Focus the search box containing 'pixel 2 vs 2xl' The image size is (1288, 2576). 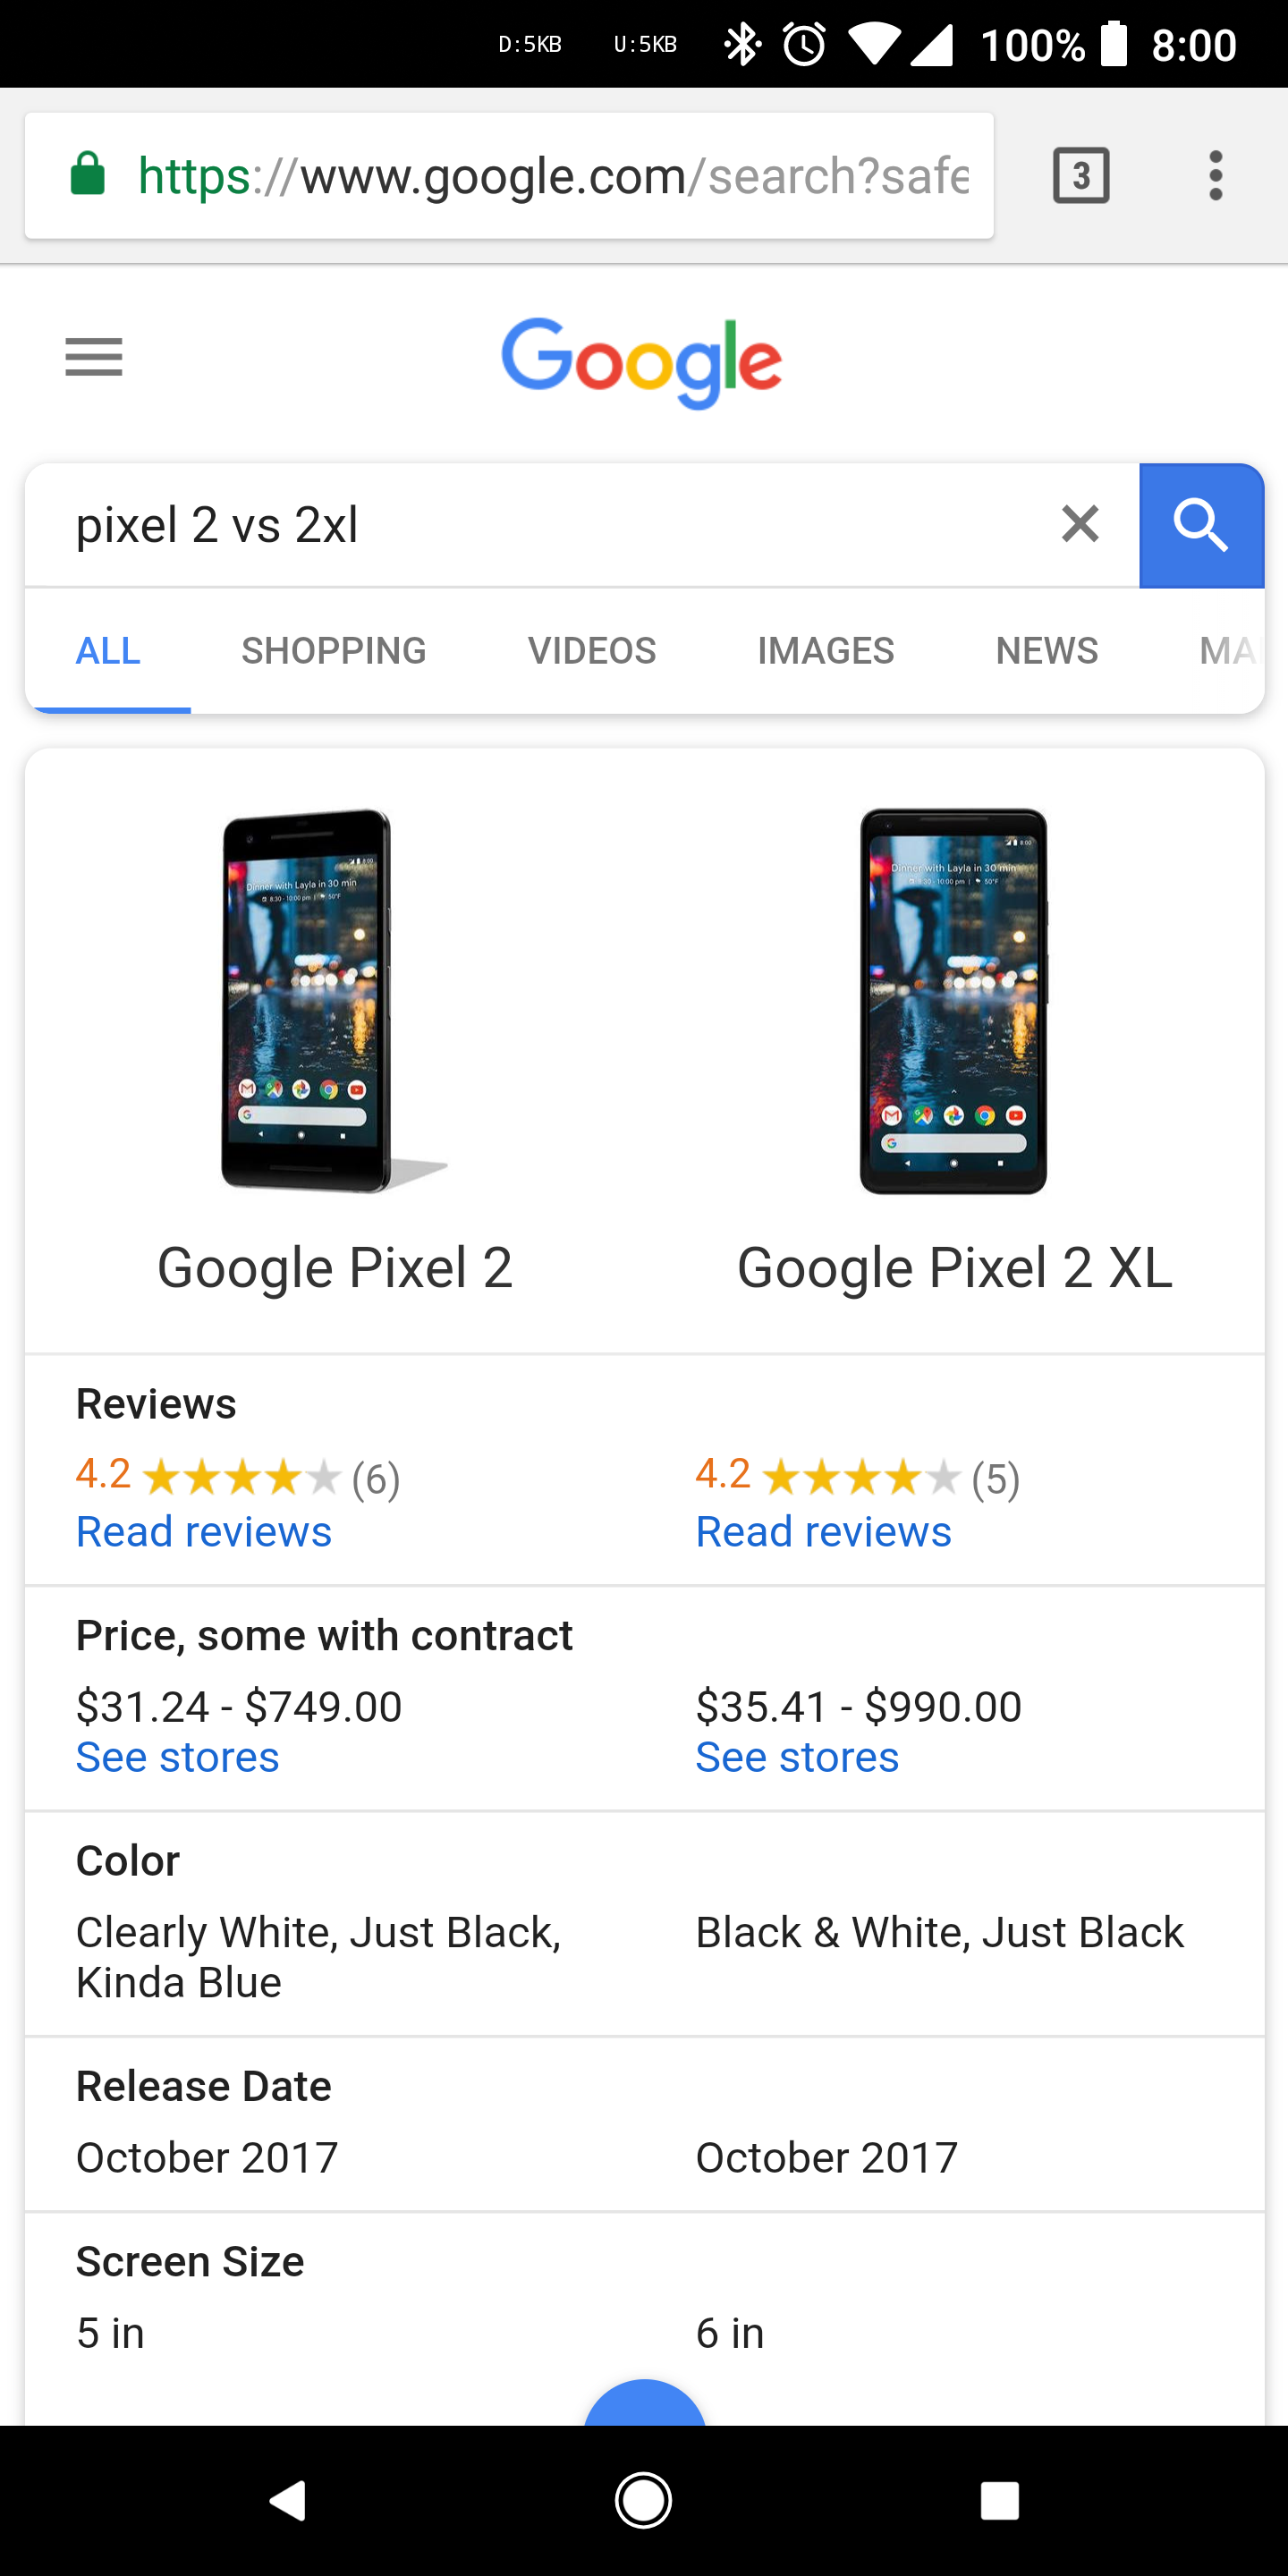click(540, 526)
